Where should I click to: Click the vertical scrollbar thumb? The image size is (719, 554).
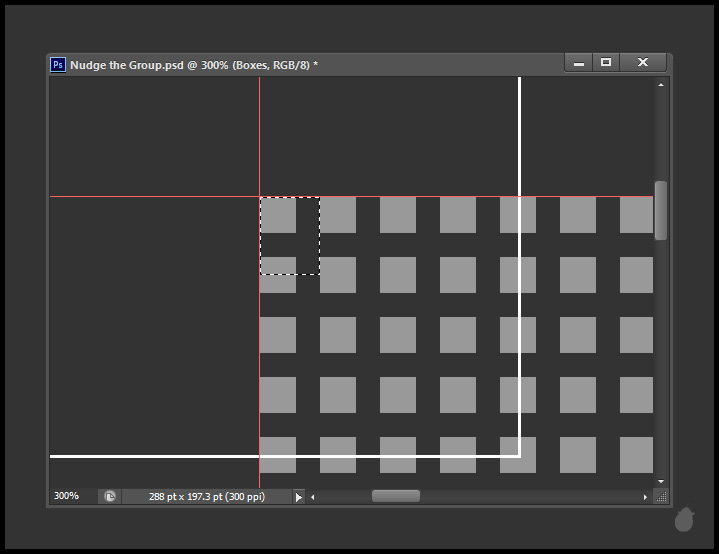pos(661,210)
